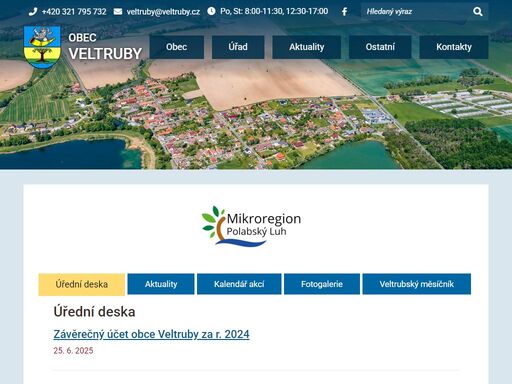Screen dimensions: 512x384
Task: Switch to the Aktuality tab
Action: pos(161,284)
